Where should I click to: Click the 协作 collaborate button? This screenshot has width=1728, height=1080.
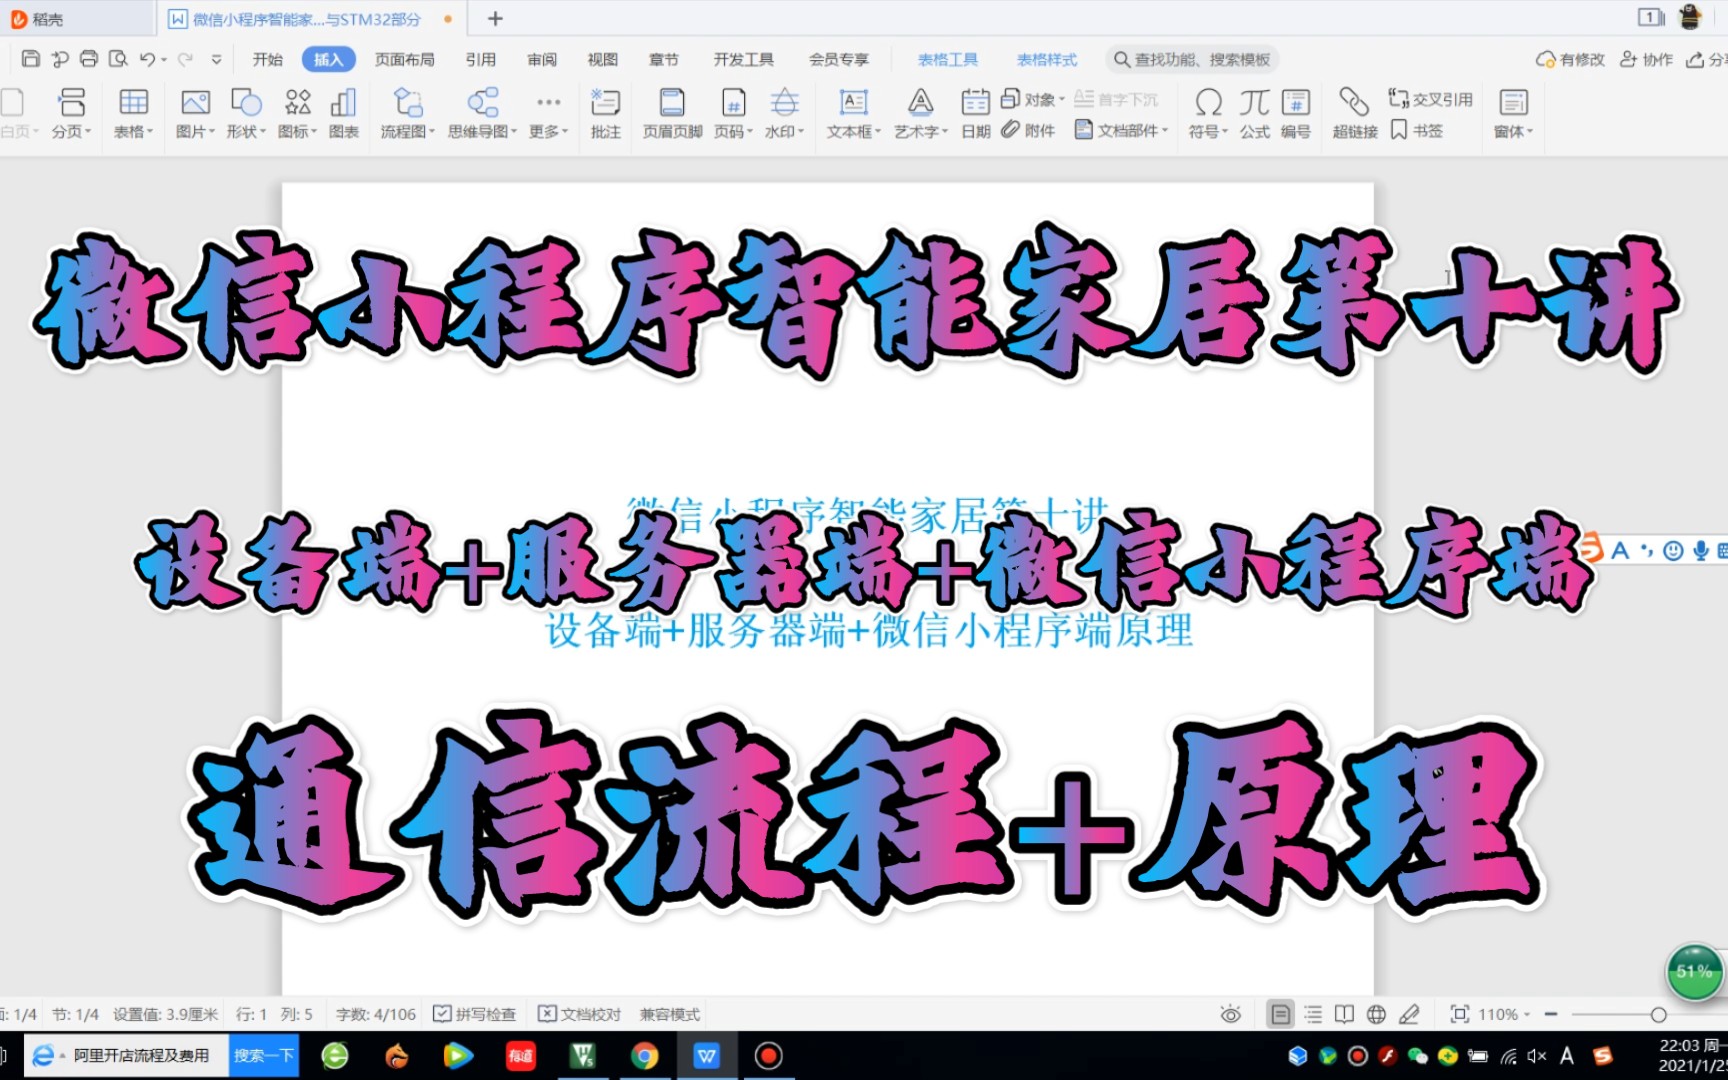[1646, 59]
